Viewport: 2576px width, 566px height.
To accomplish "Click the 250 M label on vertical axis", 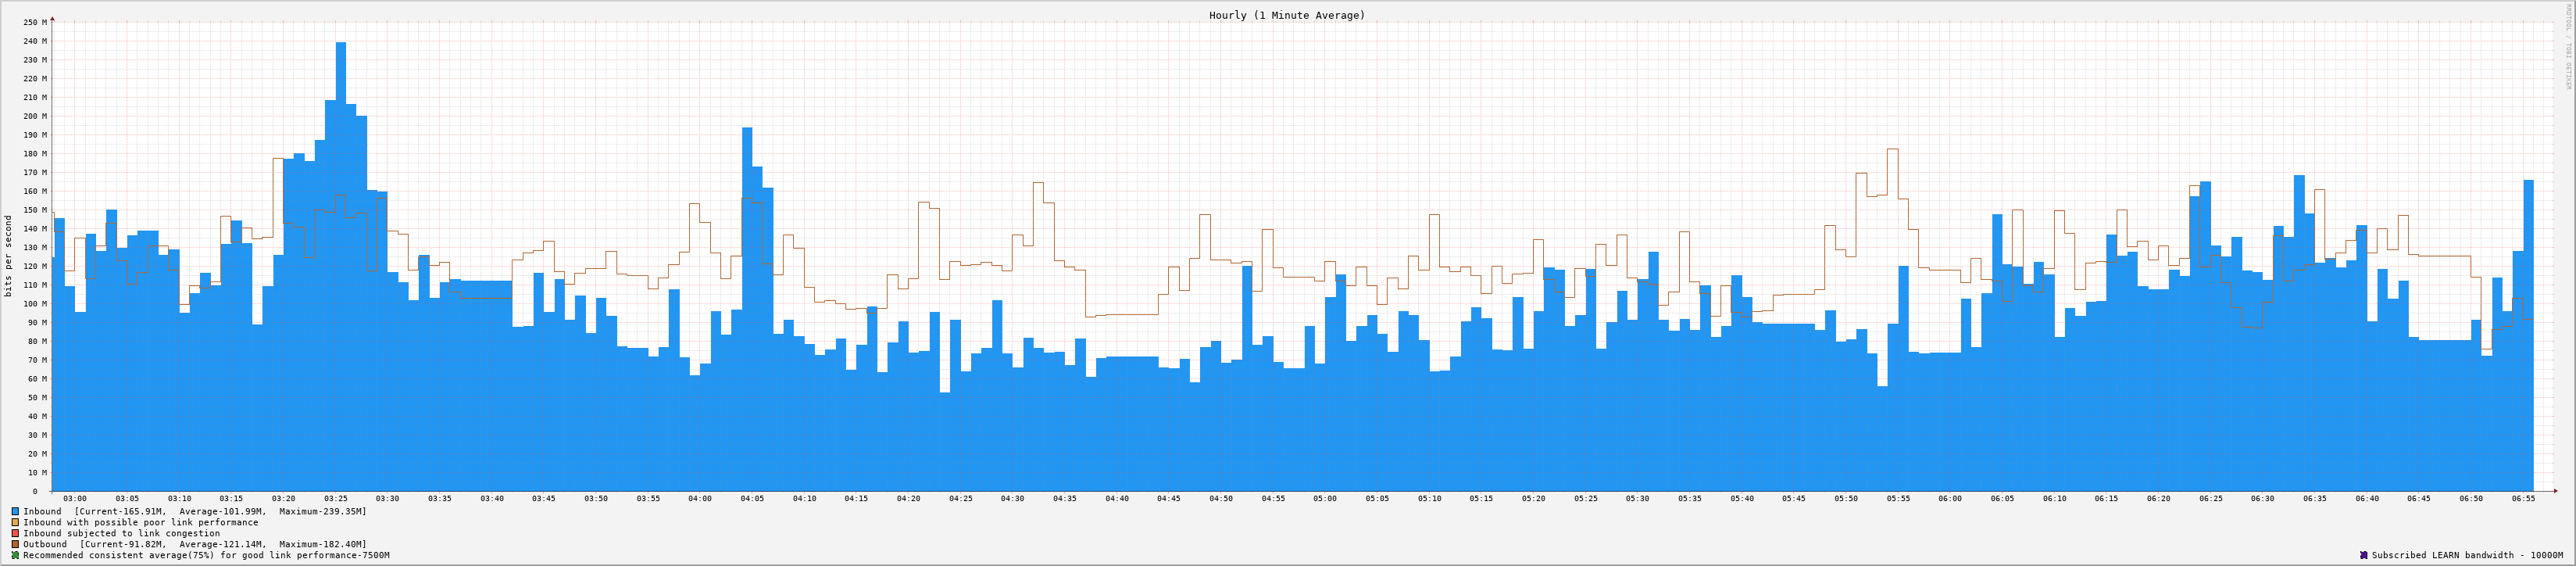I will coord(34,22).
